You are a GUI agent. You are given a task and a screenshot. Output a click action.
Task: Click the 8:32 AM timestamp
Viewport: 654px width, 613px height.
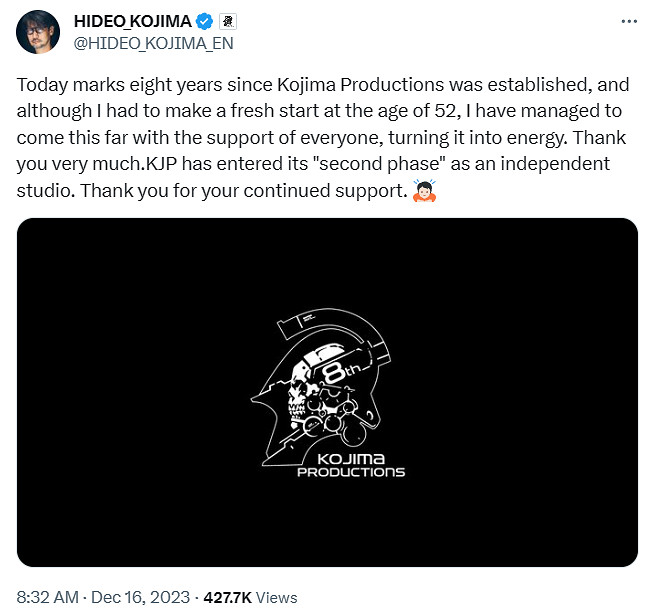point(46,597)
